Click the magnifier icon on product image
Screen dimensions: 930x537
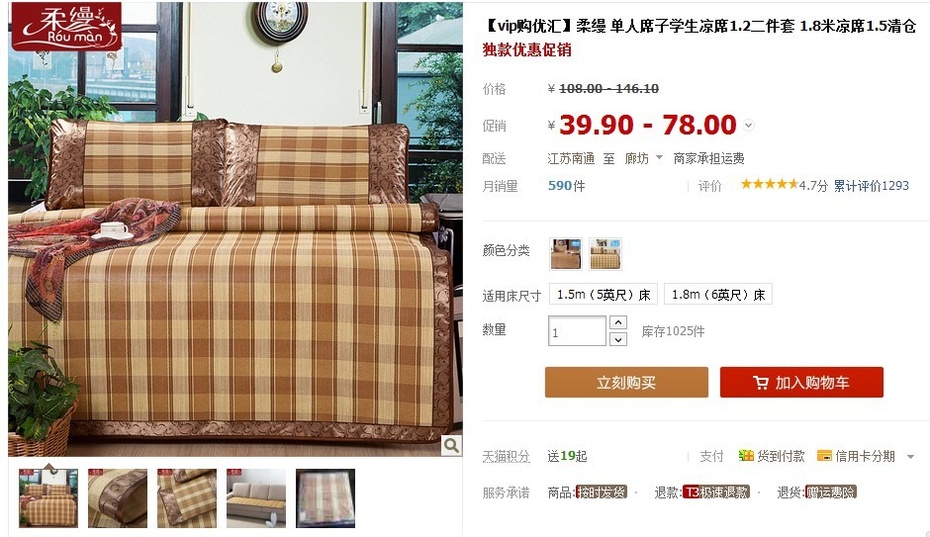point(451,445)
